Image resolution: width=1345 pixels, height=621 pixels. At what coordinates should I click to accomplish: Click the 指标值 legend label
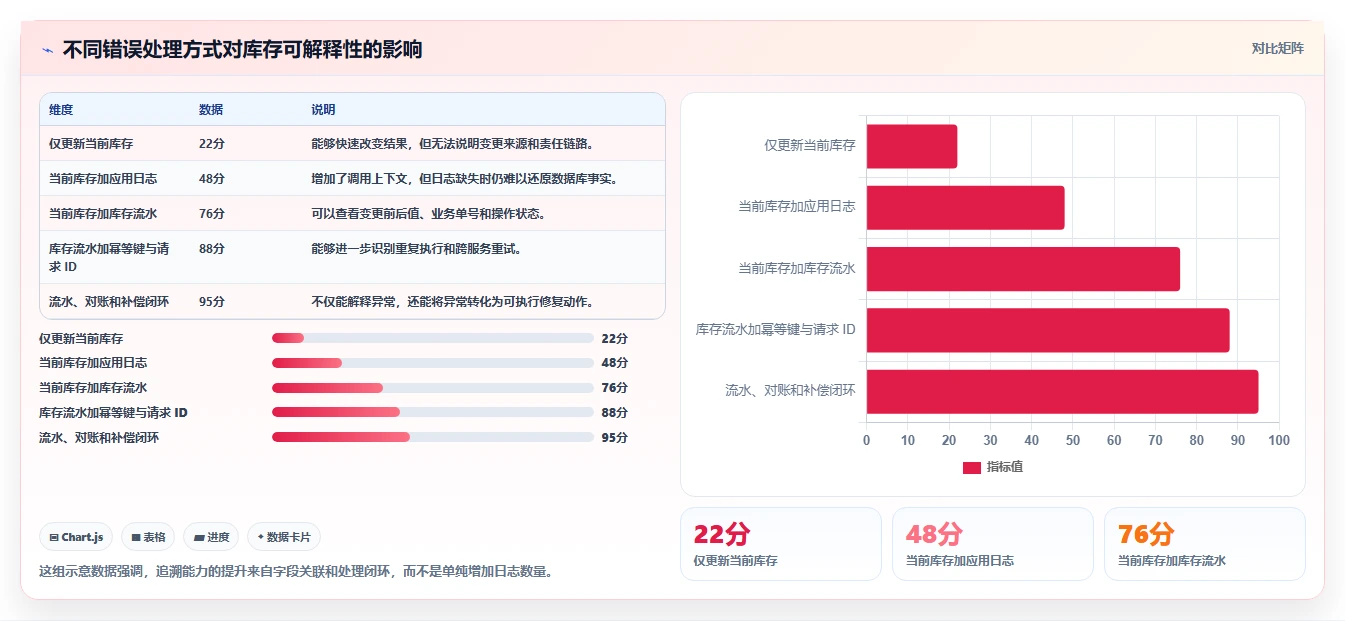(x=1005, y=468)
